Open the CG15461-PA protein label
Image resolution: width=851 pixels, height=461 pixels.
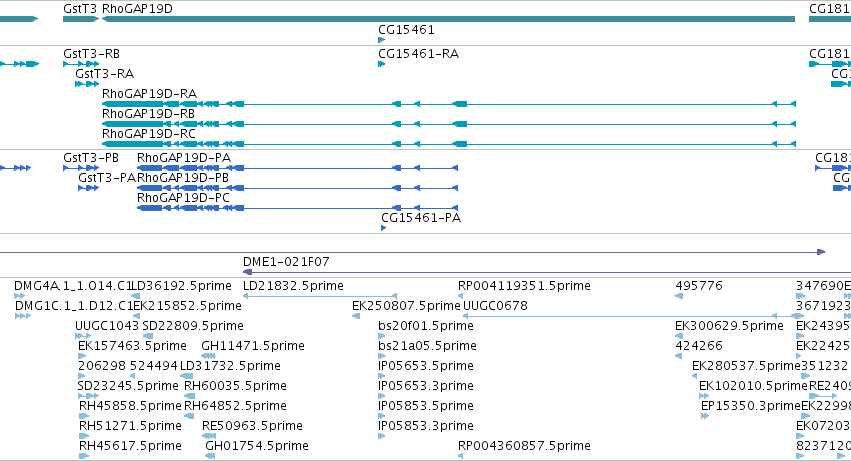coord(421,218)
